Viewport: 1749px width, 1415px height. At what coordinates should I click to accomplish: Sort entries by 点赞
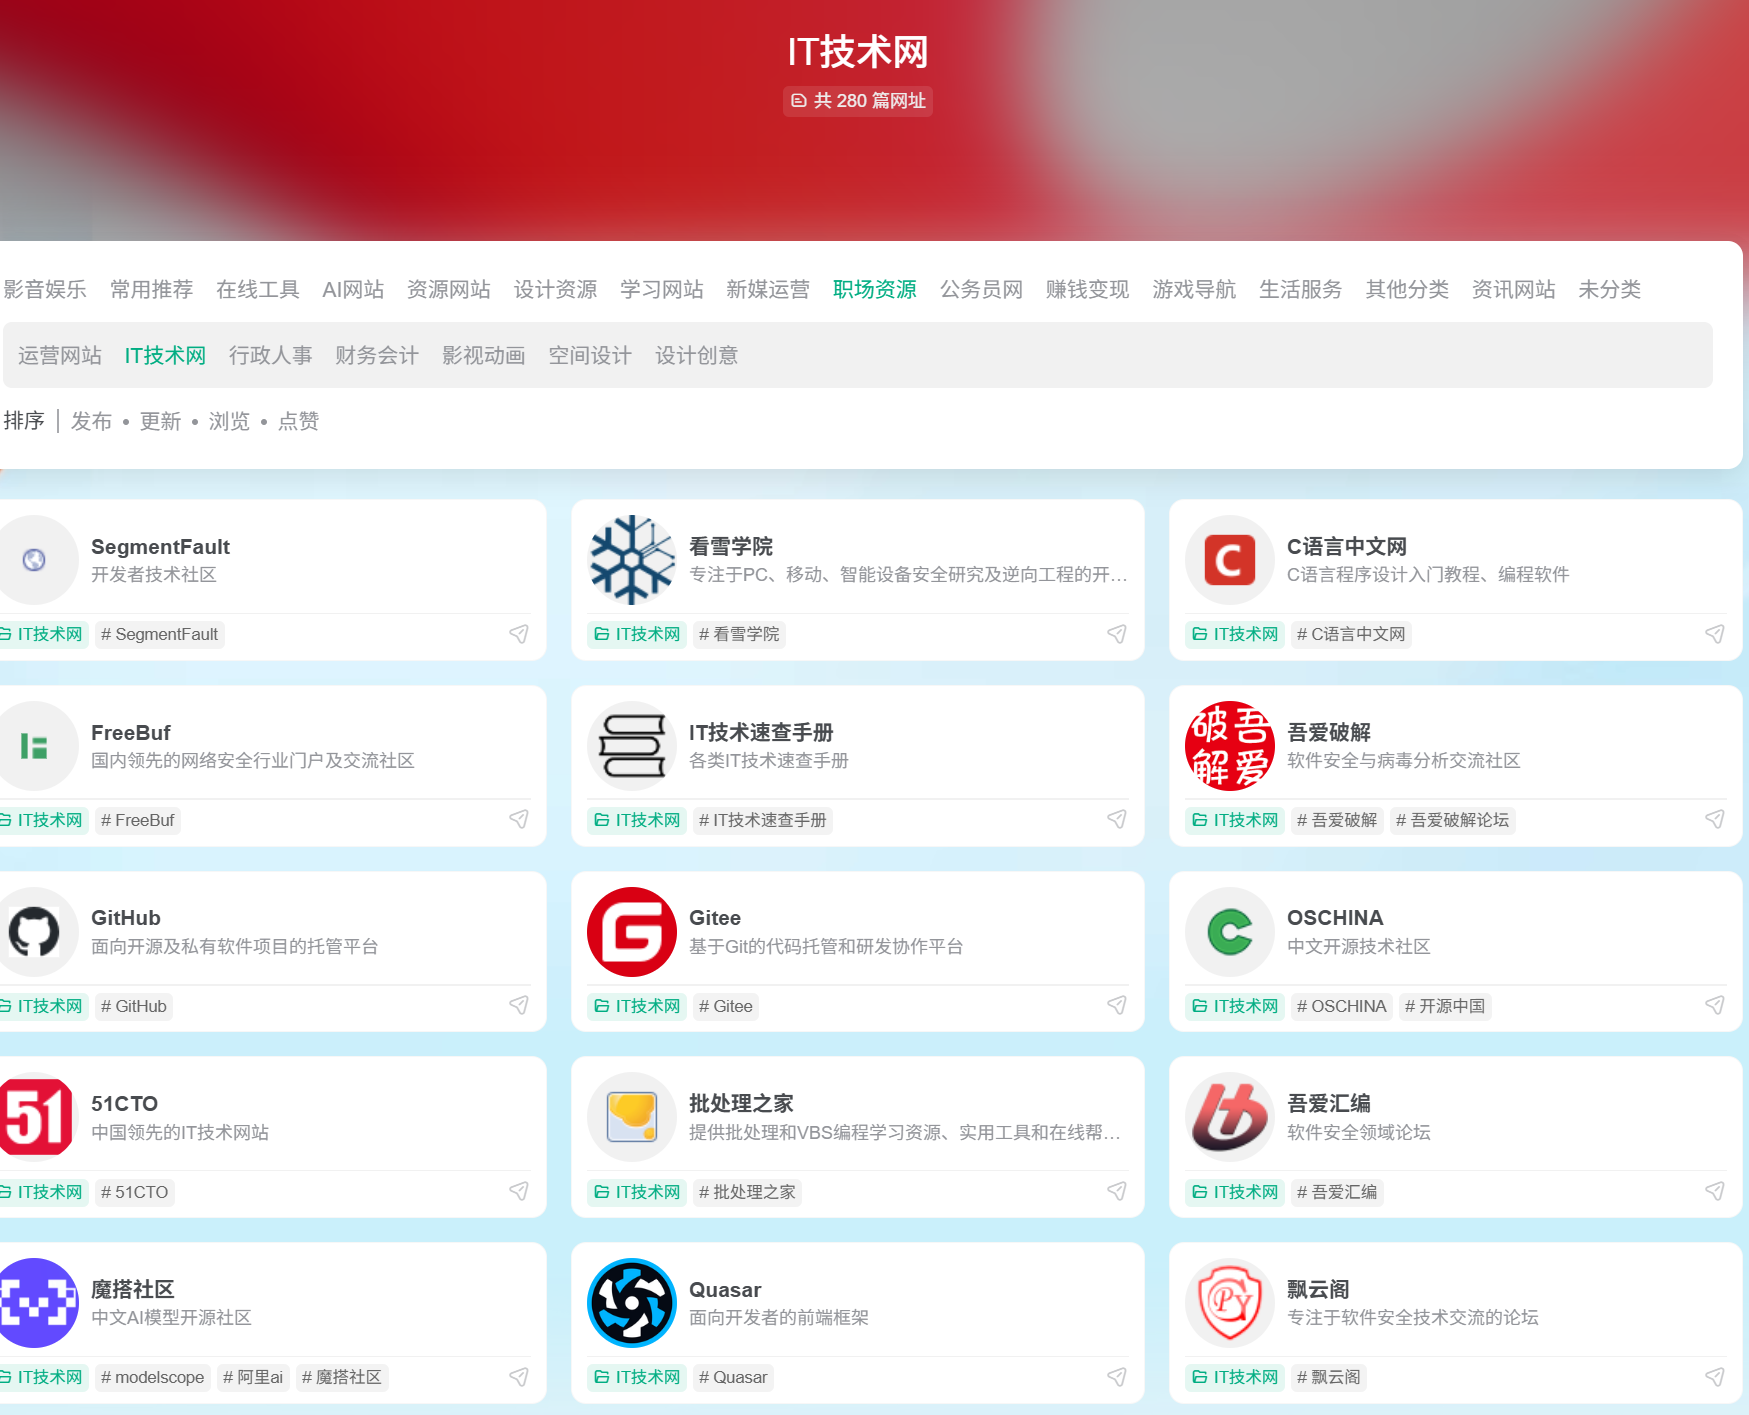pyautogui.click(x=297, y=420)
